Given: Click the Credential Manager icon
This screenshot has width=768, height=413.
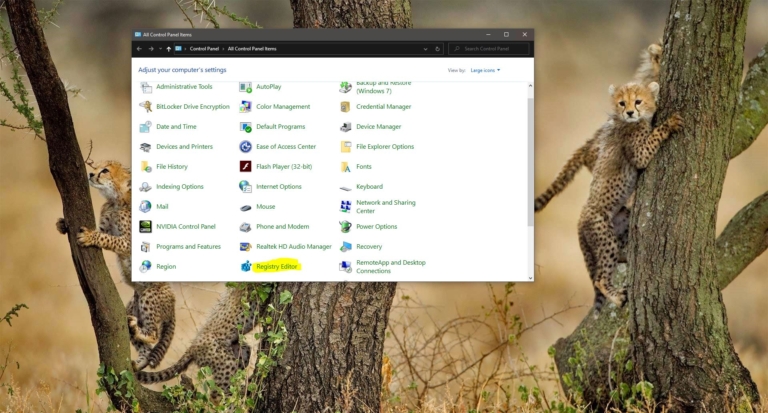Looking at the screenshot, I should 345,106.
